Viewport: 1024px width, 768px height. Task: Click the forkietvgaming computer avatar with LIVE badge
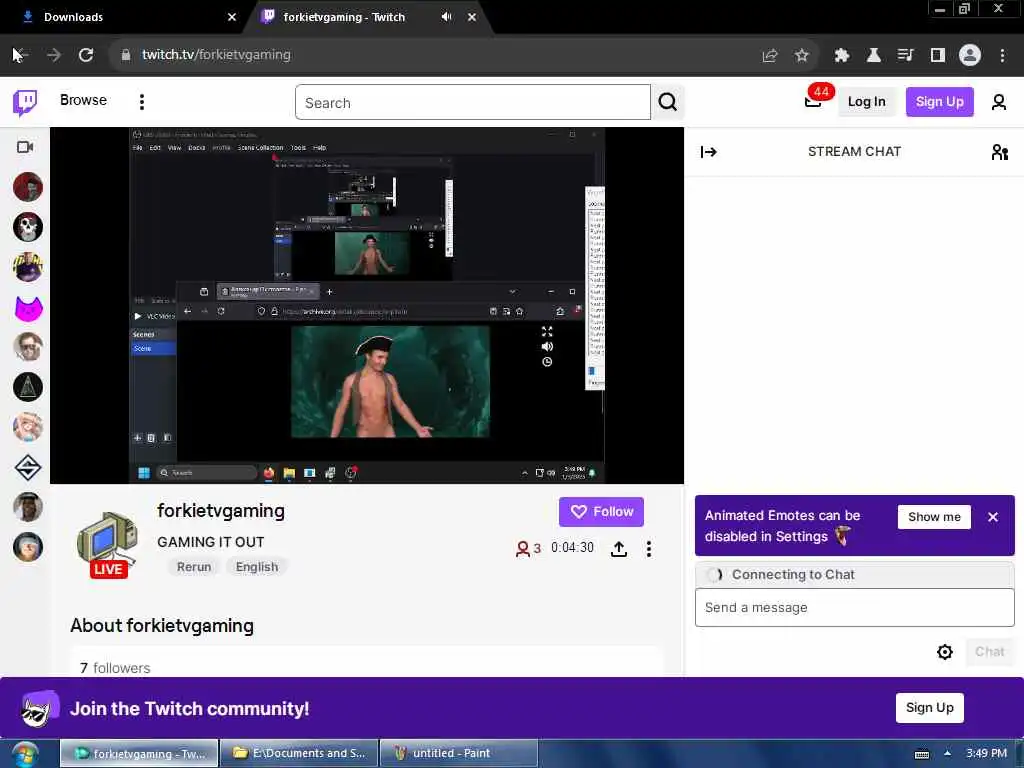[106, 545]
